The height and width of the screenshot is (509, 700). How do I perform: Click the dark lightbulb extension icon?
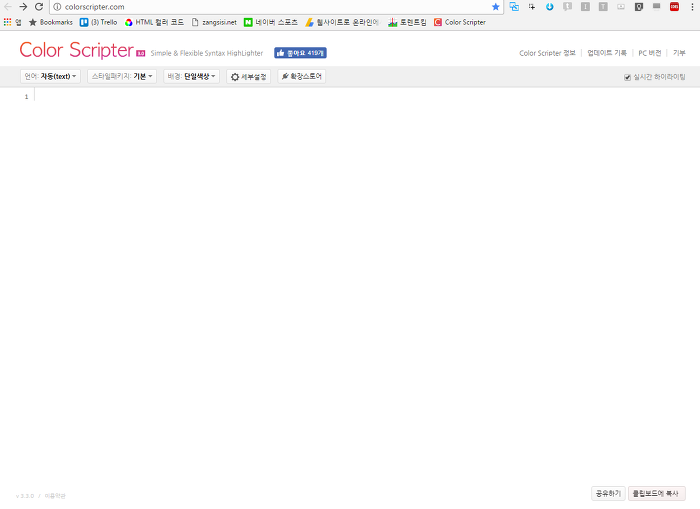(639, 7)
